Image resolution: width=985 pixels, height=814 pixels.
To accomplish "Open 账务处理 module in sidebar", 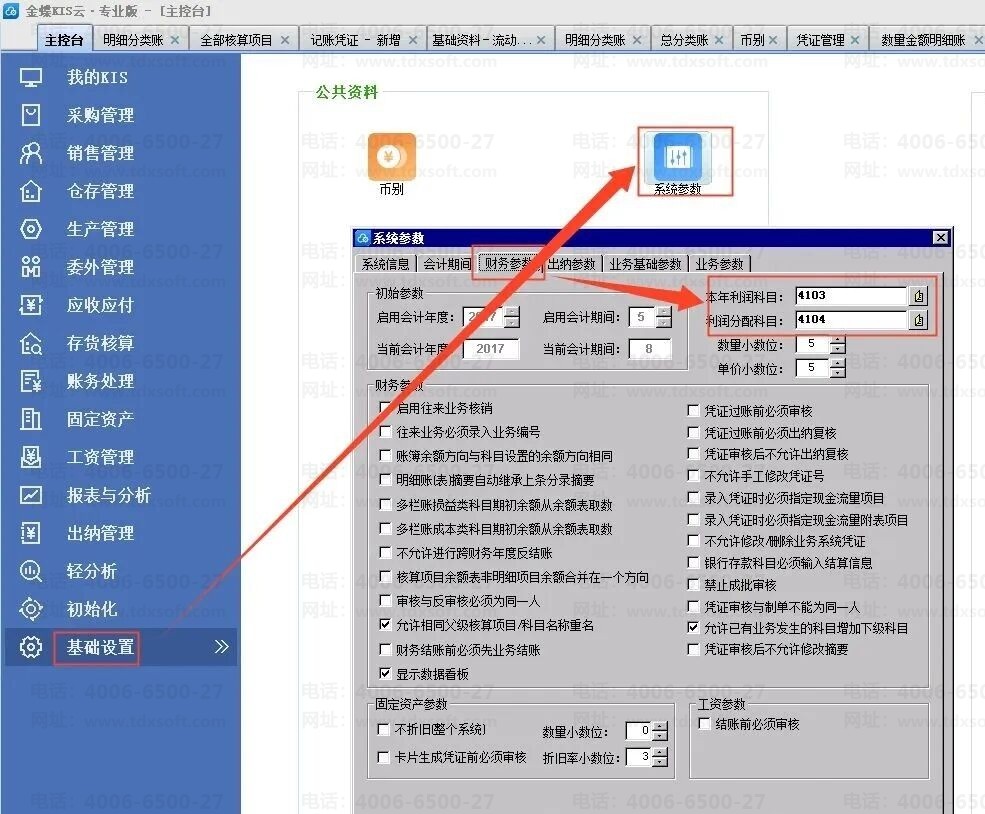I will 101,381.
